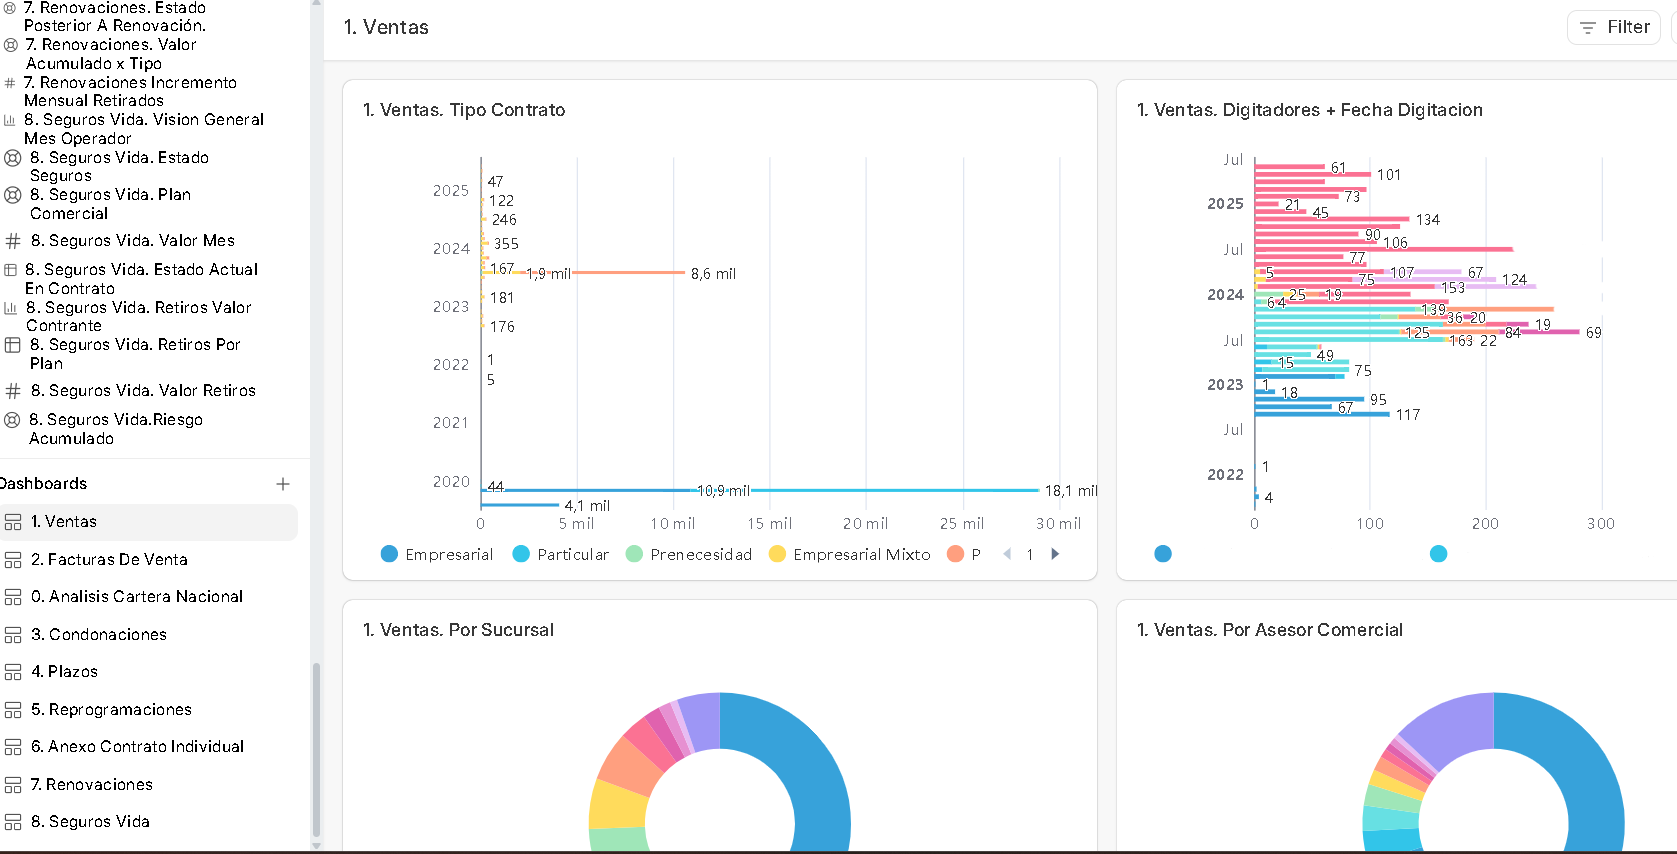Toggle the Particular legend series
Screen dimensions: 1677x854
[560, 554]
